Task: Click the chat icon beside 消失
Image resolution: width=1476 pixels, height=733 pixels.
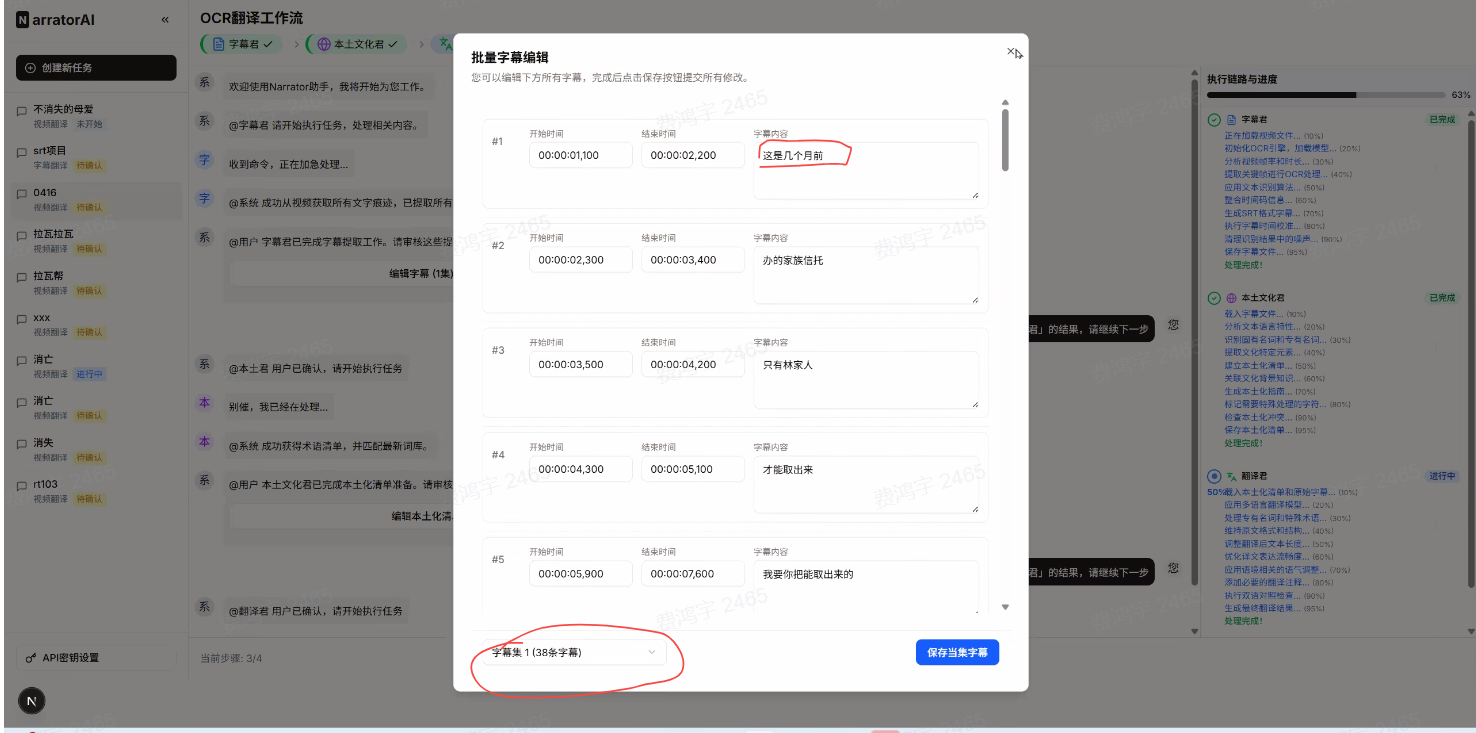Action: point(22,445)
